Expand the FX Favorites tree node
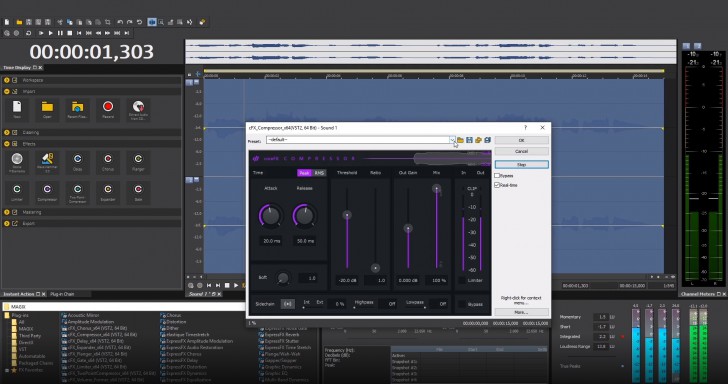 7,370
